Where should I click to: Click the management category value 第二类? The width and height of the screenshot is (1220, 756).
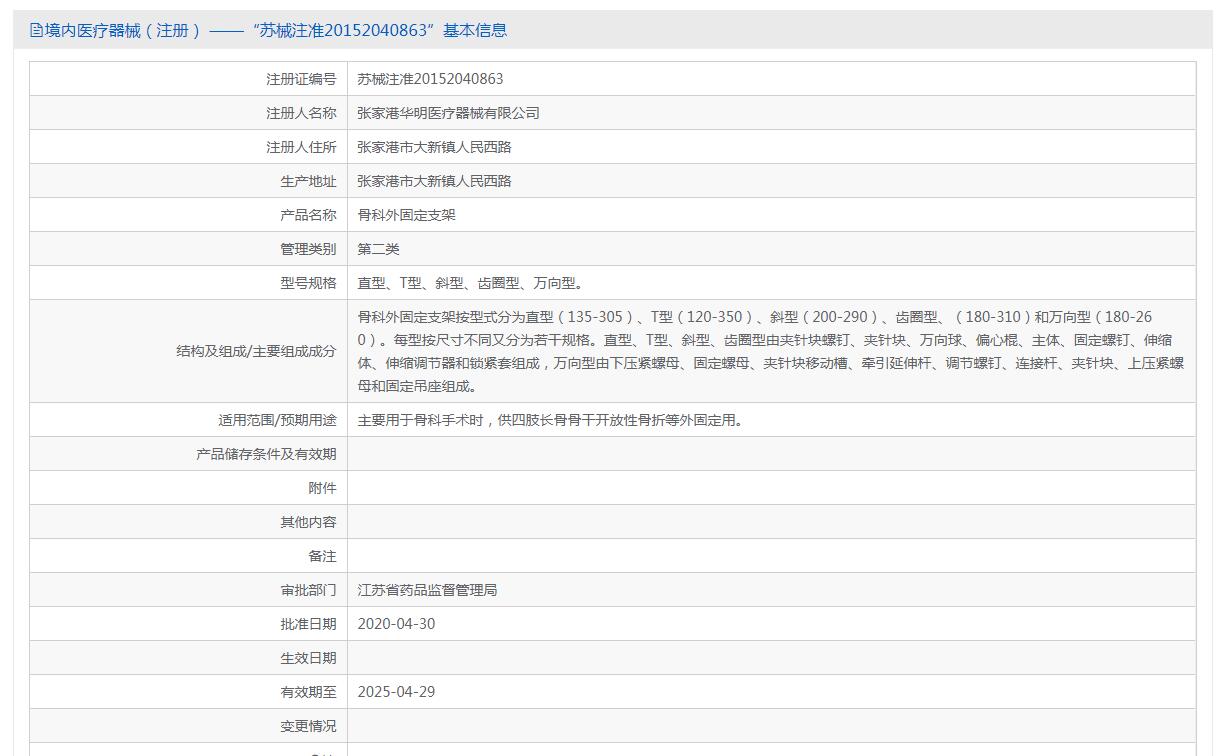coord(378,249)
